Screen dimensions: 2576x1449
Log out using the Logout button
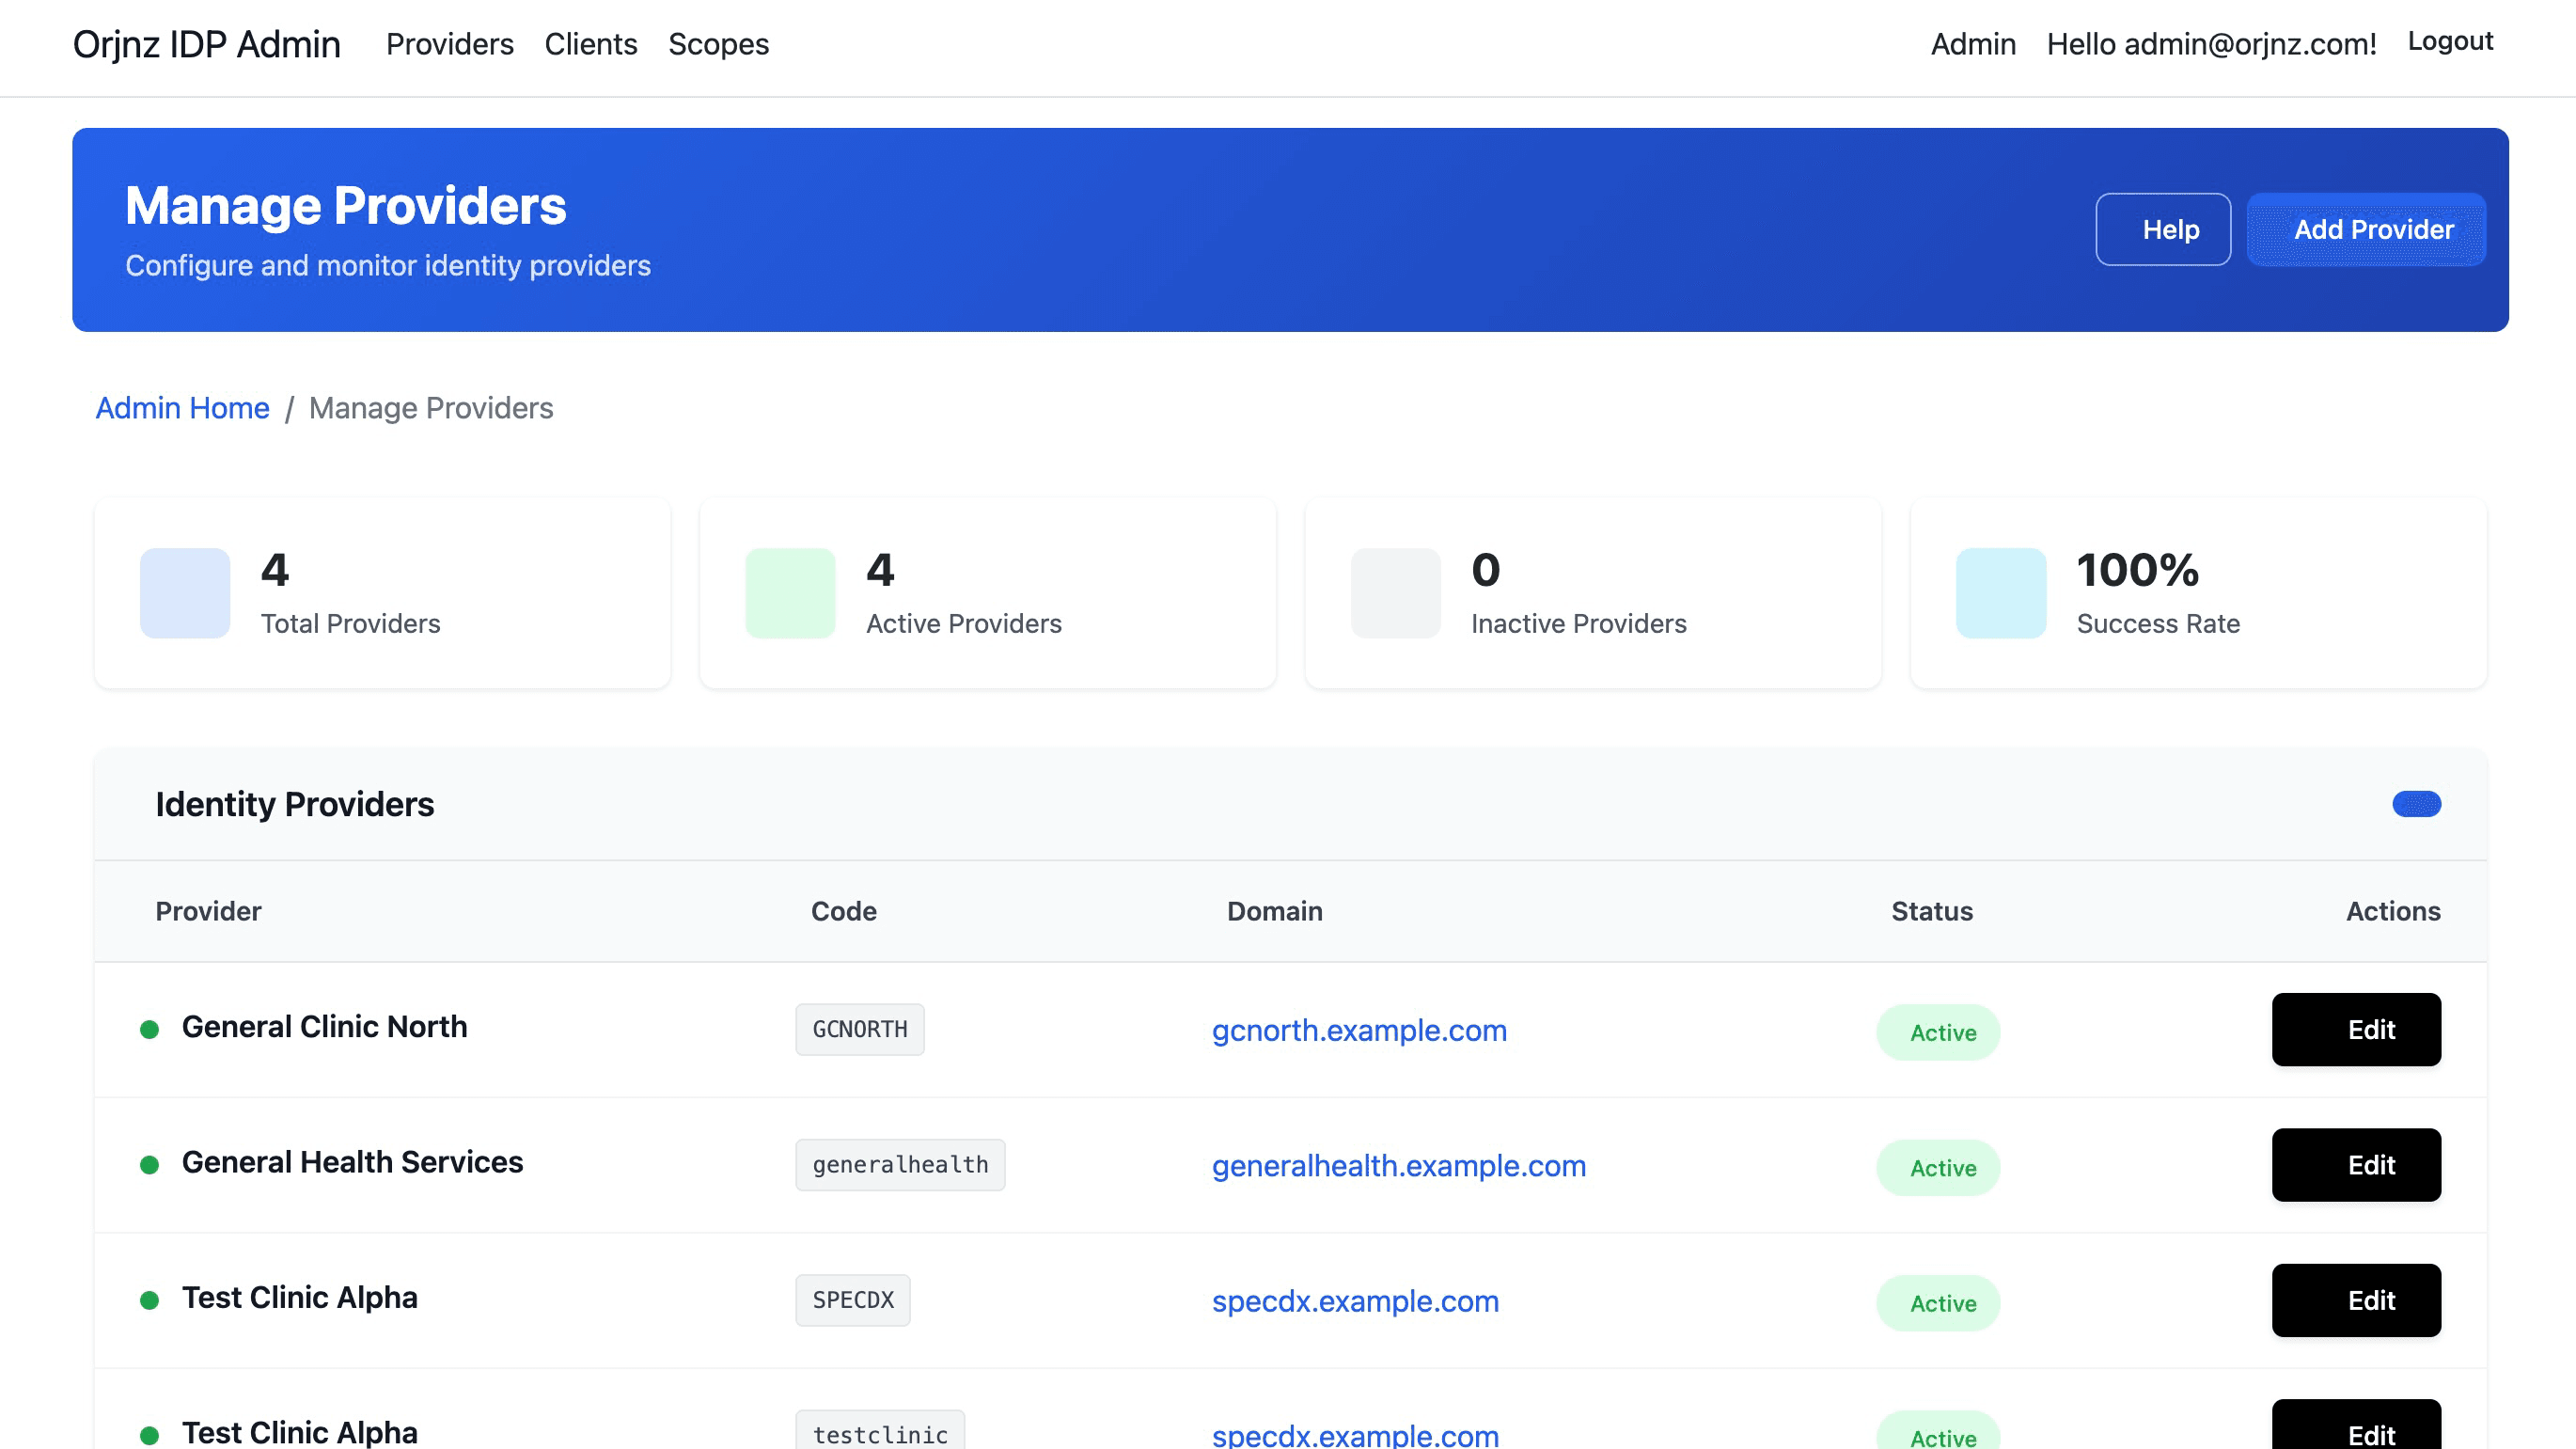pos(2450,41)
